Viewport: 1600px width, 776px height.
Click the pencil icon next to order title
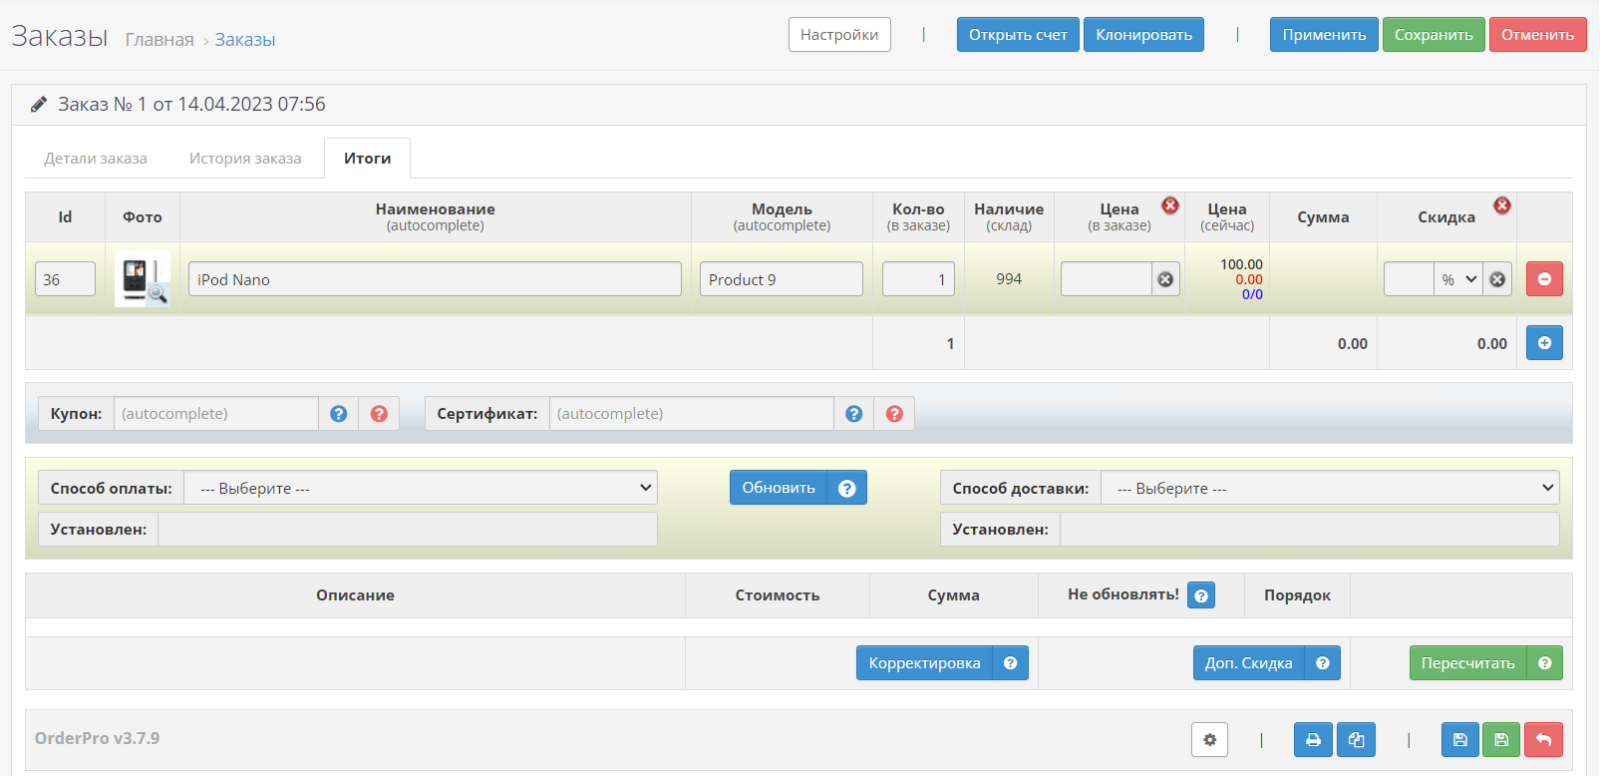39,104
